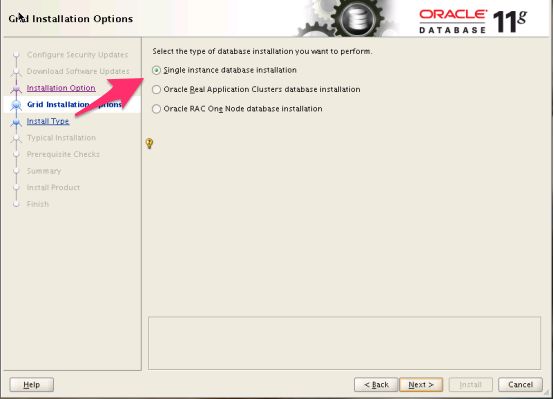Cancel the installation wizard
The image size is (554, 399).
520,385
